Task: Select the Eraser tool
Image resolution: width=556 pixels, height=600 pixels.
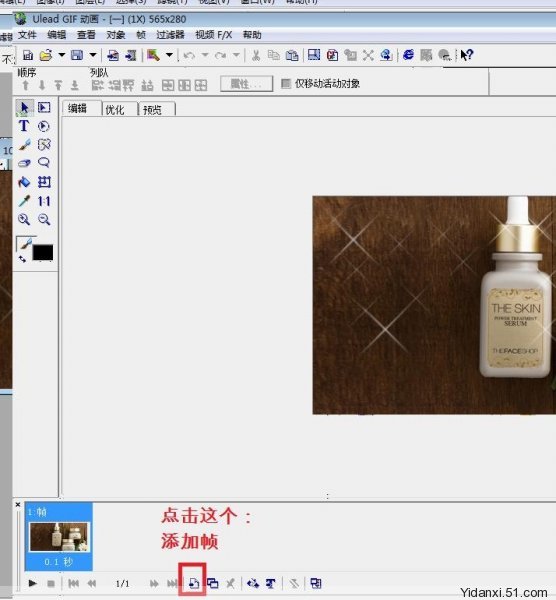Action: (24, 163)
